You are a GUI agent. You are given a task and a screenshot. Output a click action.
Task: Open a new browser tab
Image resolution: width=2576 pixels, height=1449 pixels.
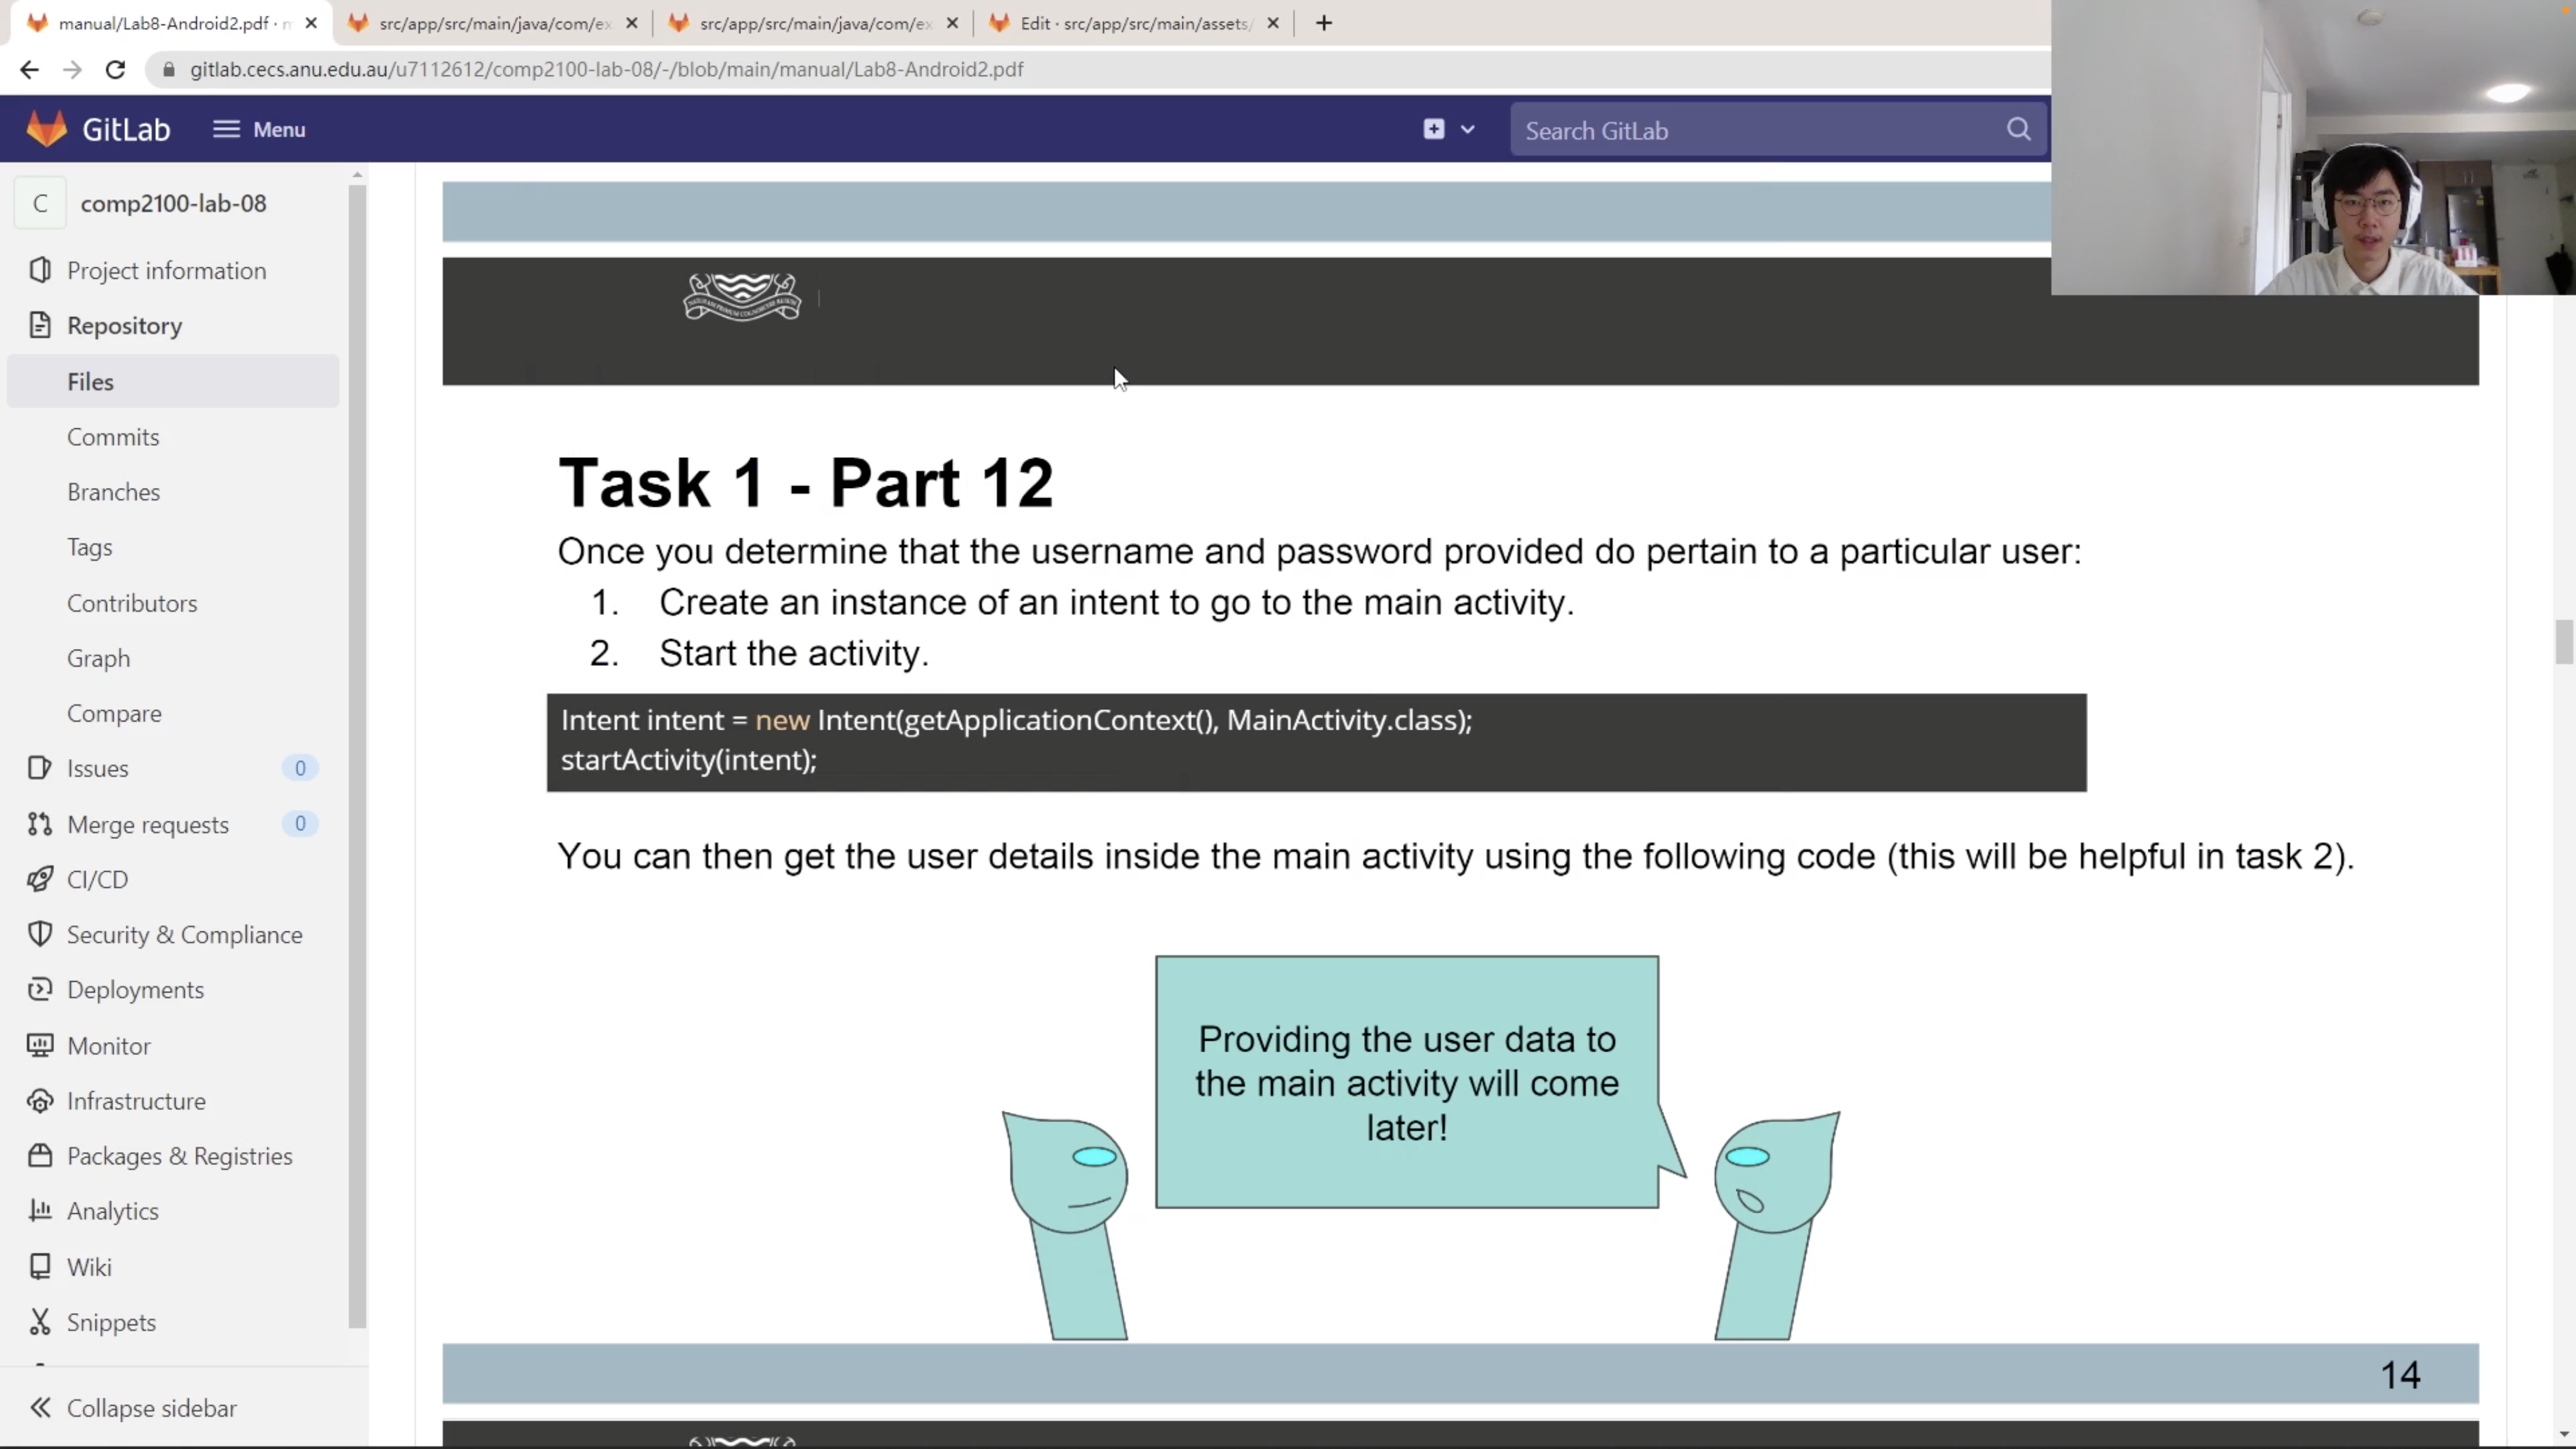coord(1323,23)
